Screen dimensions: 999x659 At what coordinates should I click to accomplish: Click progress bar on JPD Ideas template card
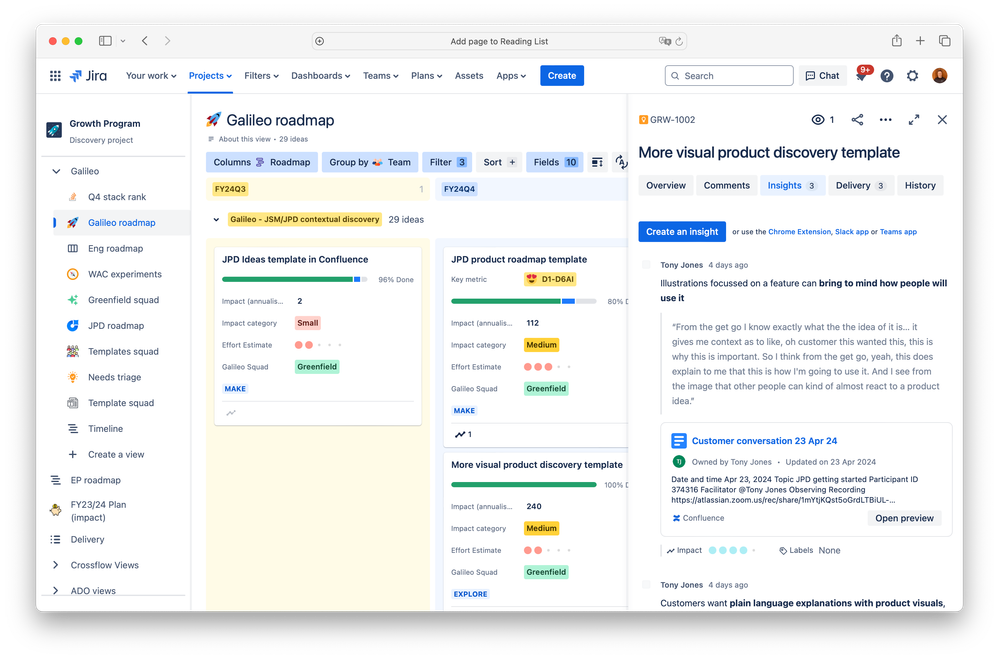click(294, 280)
